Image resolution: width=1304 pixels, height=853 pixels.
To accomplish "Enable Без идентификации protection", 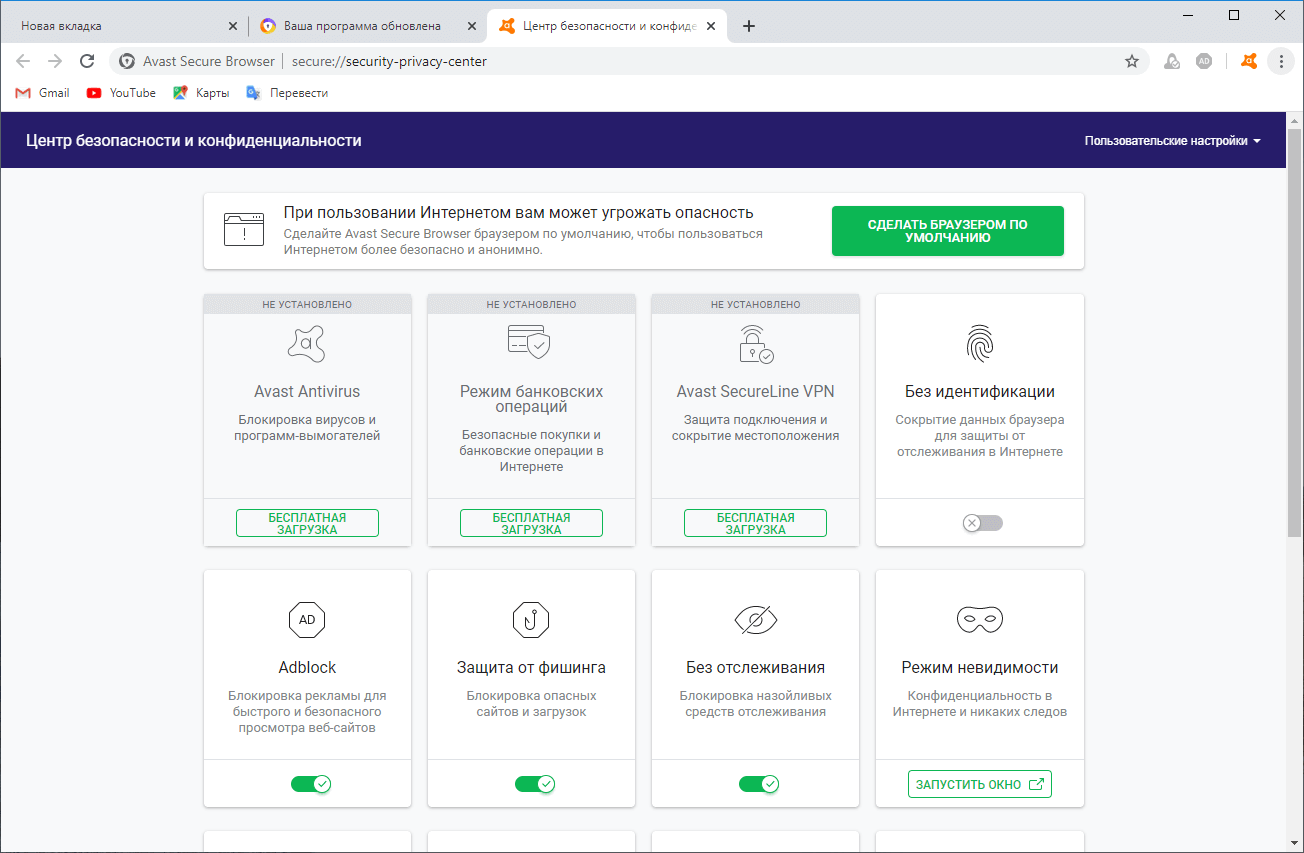I will click(981, 522).
